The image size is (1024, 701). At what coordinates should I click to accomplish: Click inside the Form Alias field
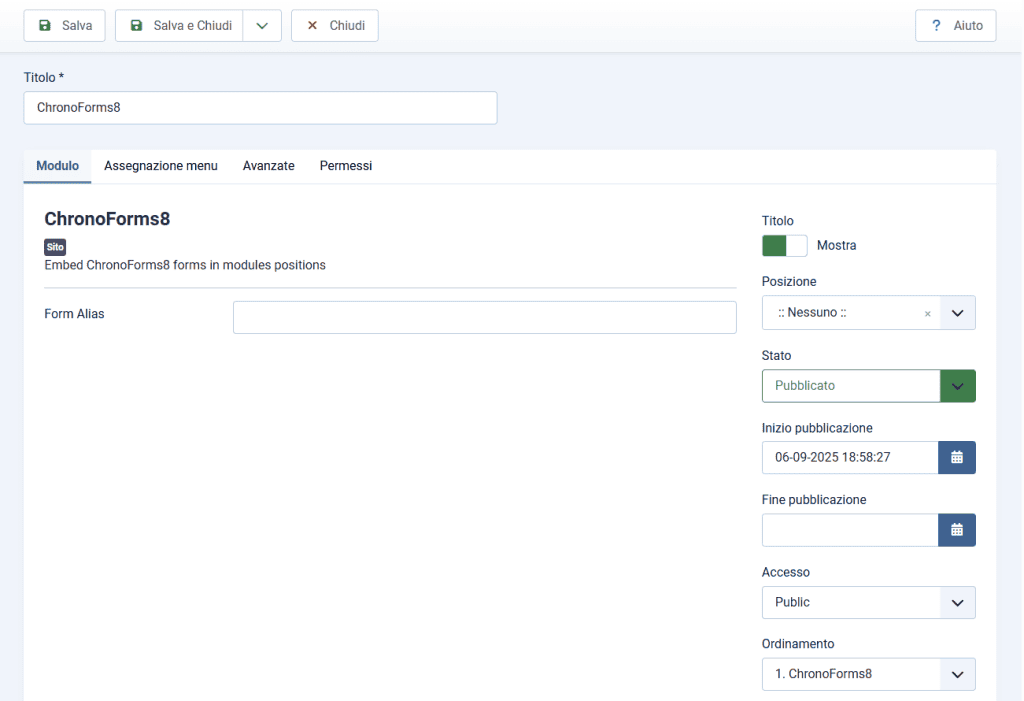(x=484, y=317)
